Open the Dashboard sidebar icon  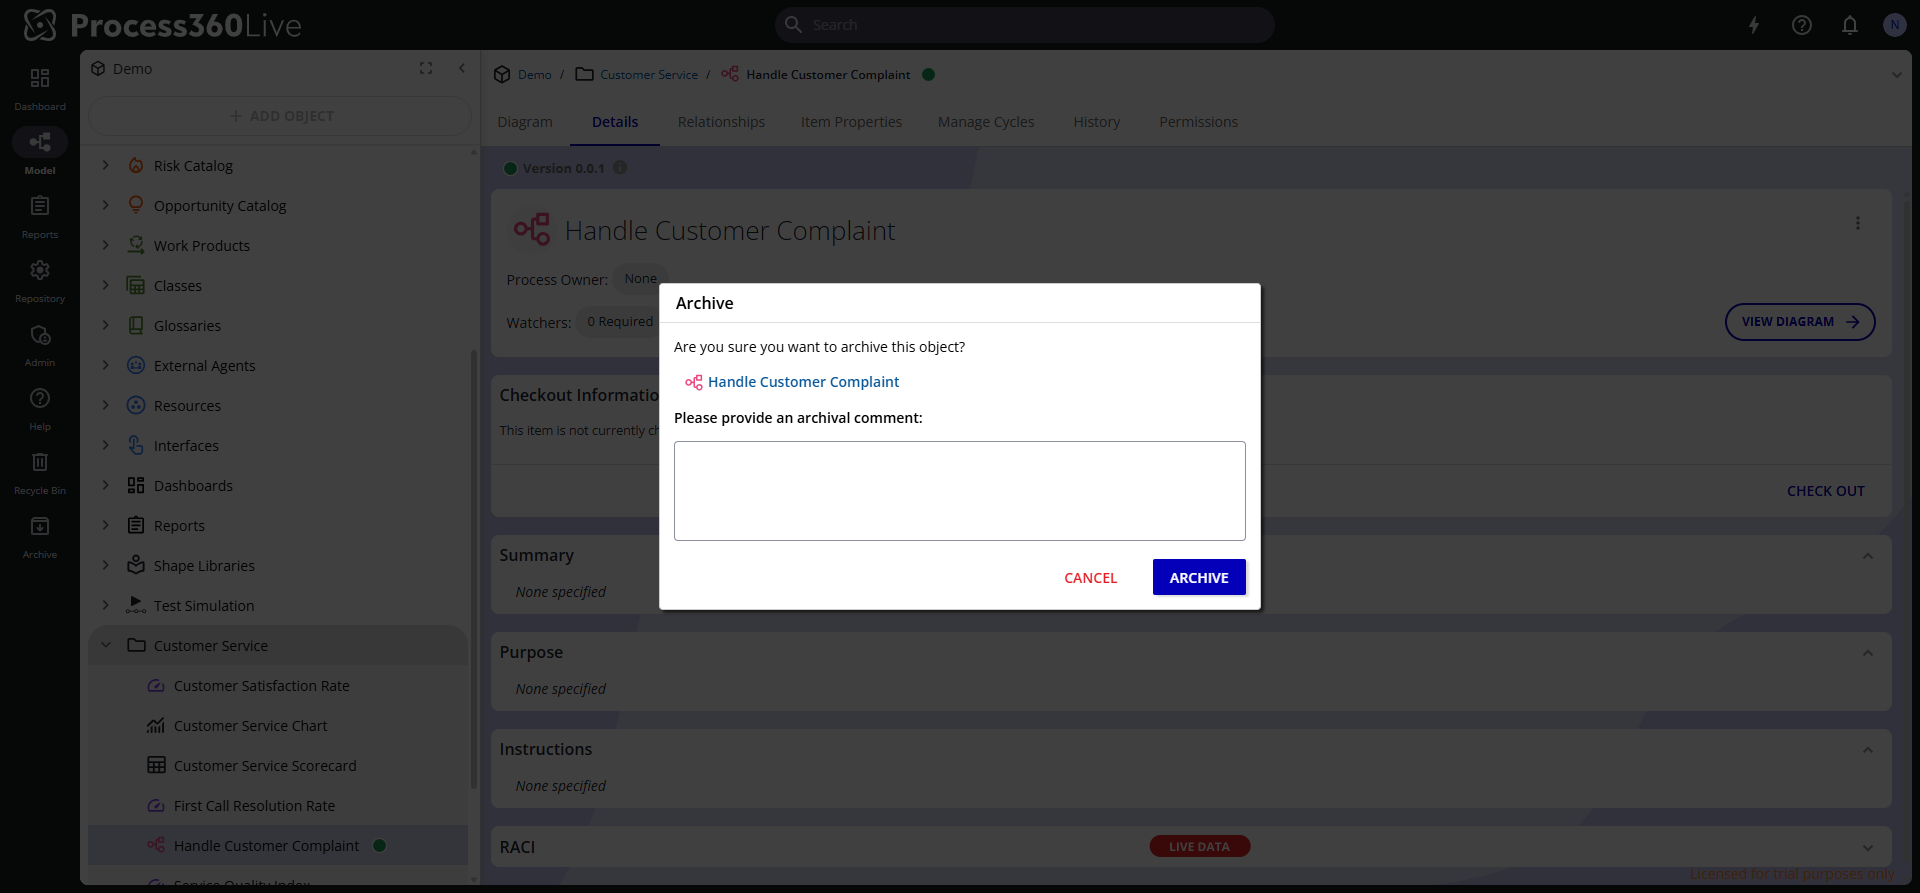pos(40,79)
